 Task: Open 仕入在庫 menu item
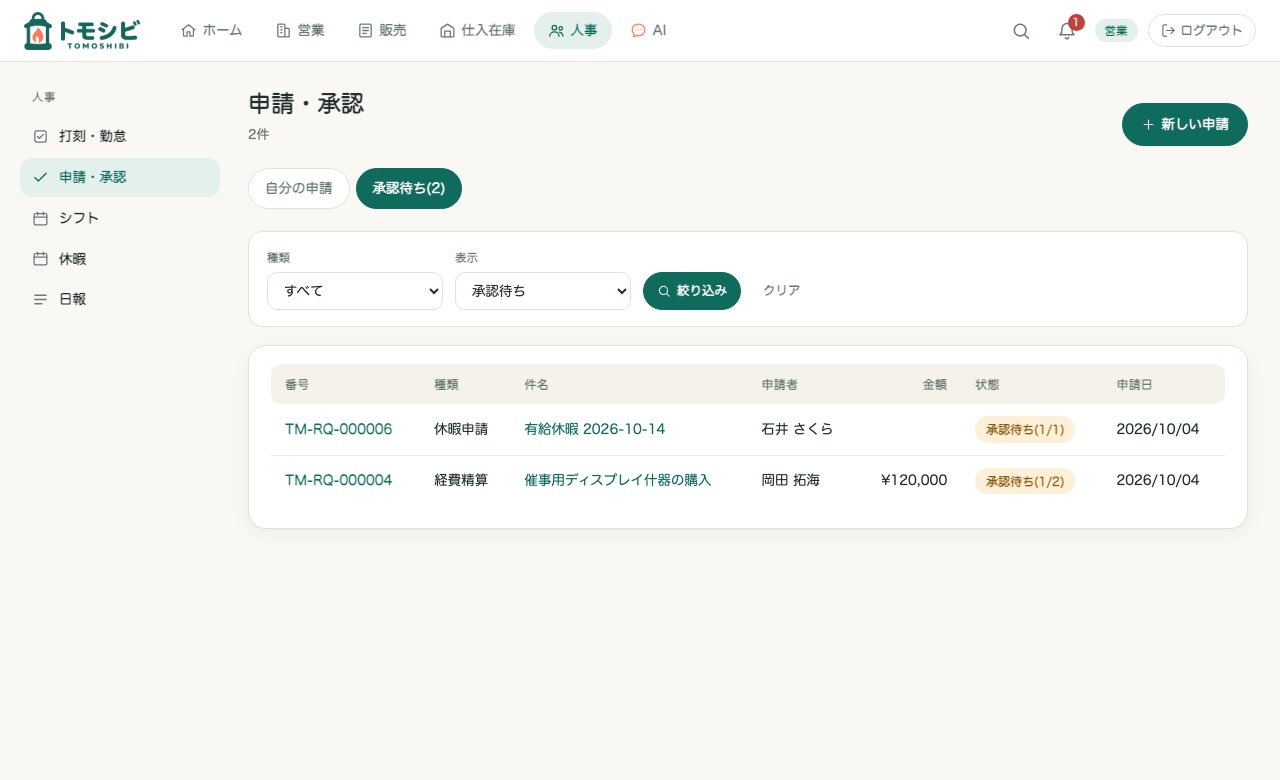pyautogui.click(x=478, y=31)
